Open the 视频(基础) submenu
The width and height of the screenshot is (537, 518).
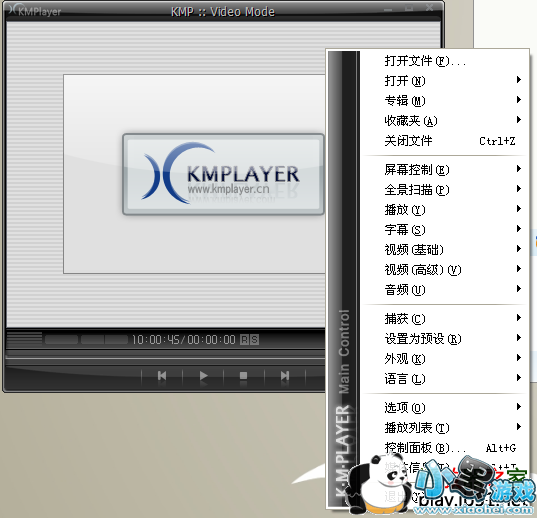(444, 250)
